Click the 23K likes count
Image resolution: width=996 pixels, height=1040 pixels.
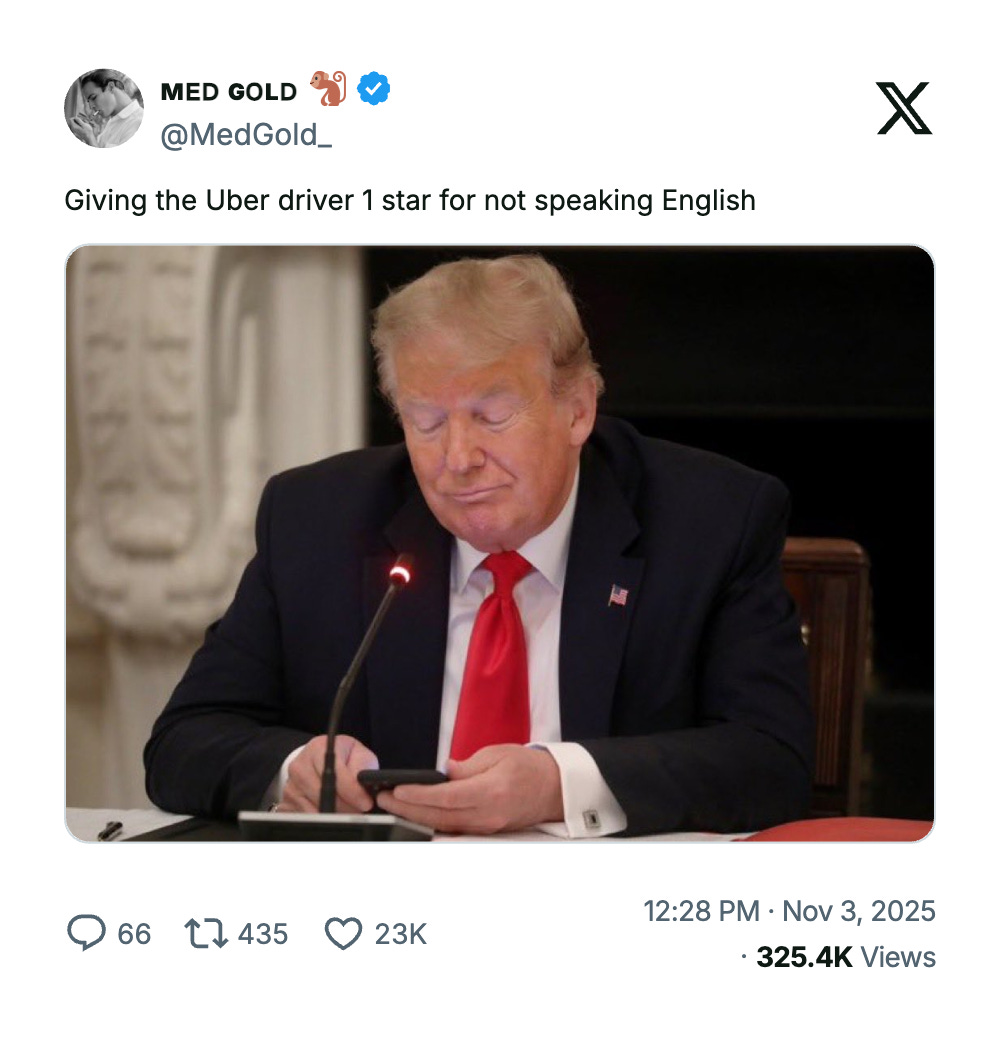(401, 934)
